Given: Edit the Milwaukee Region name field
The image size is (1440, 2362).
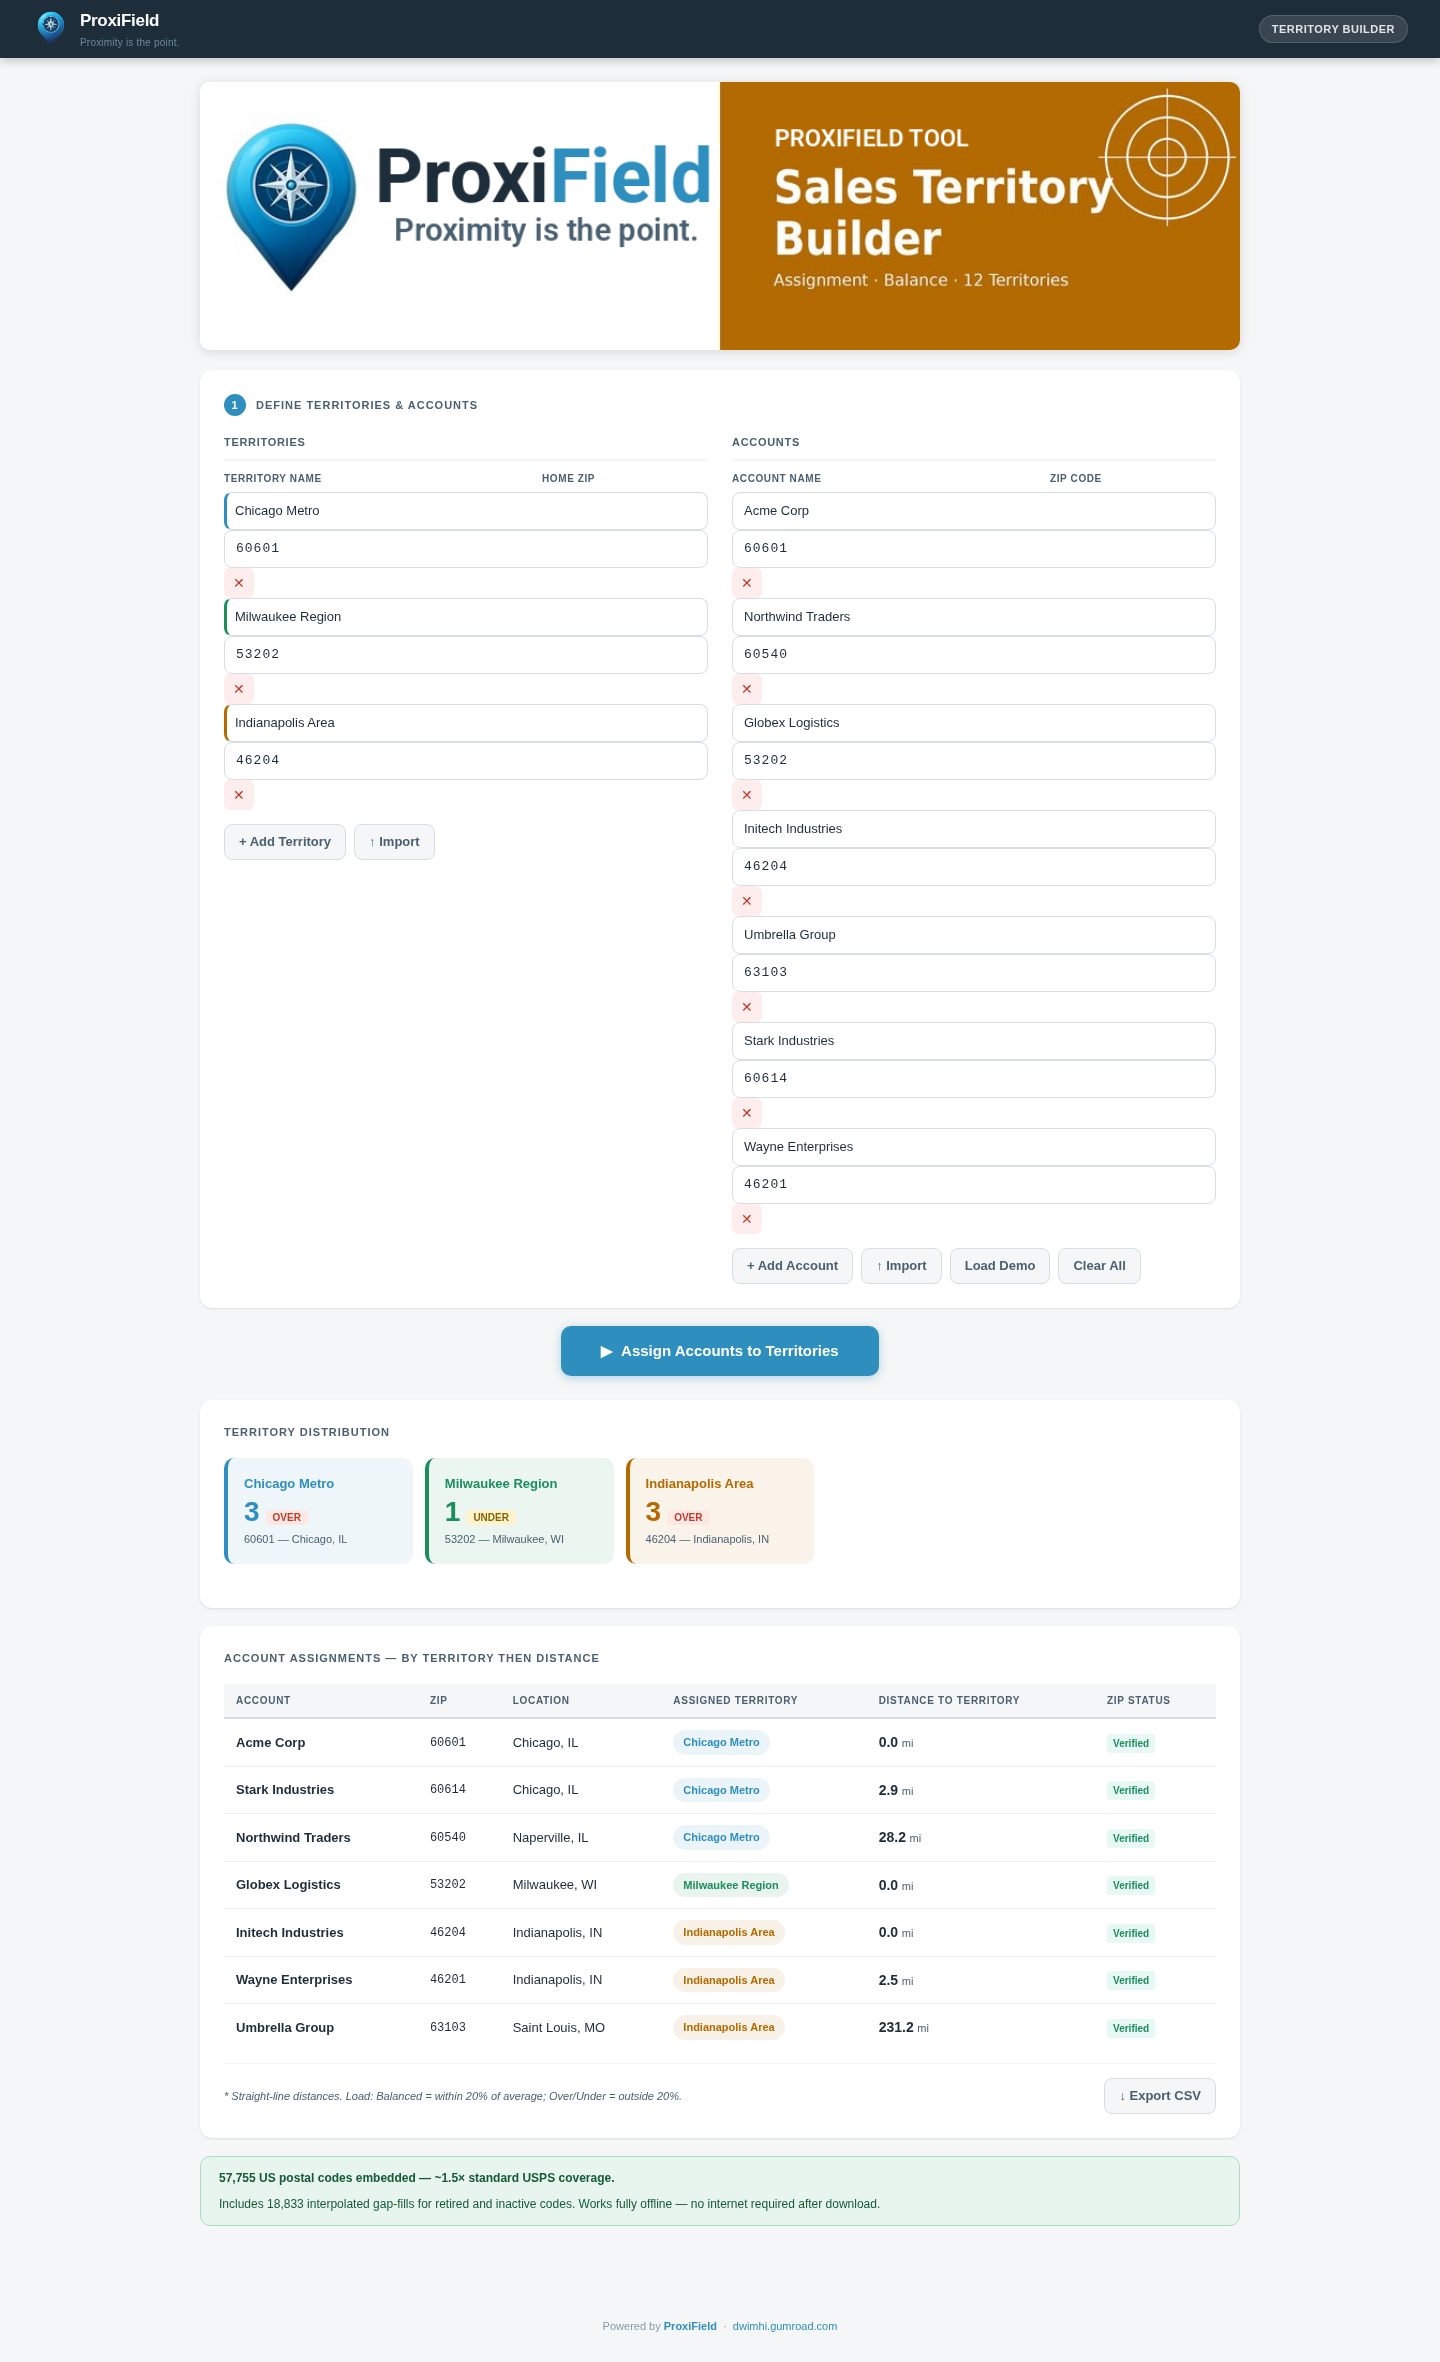Looking at the screenshot, I should [466, 617].
